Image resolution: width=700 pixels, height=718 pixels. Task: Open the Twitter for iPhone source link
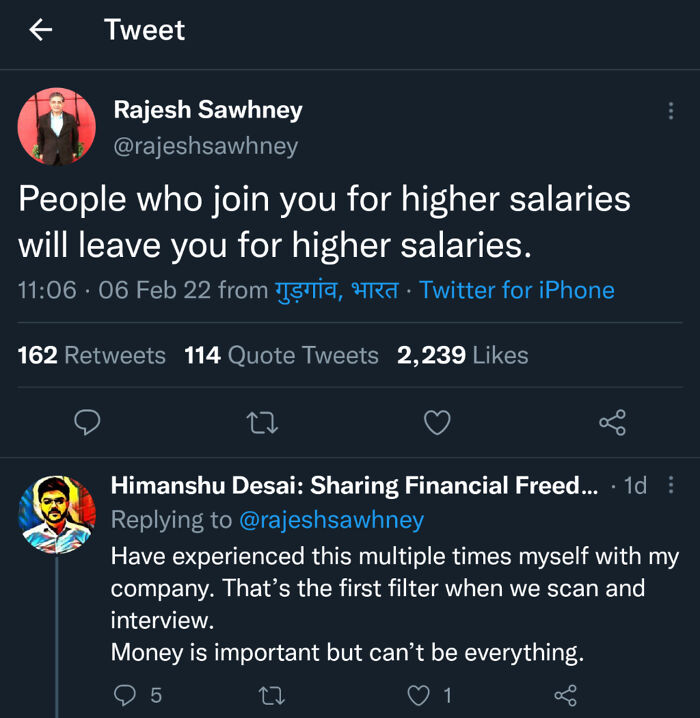516,291
